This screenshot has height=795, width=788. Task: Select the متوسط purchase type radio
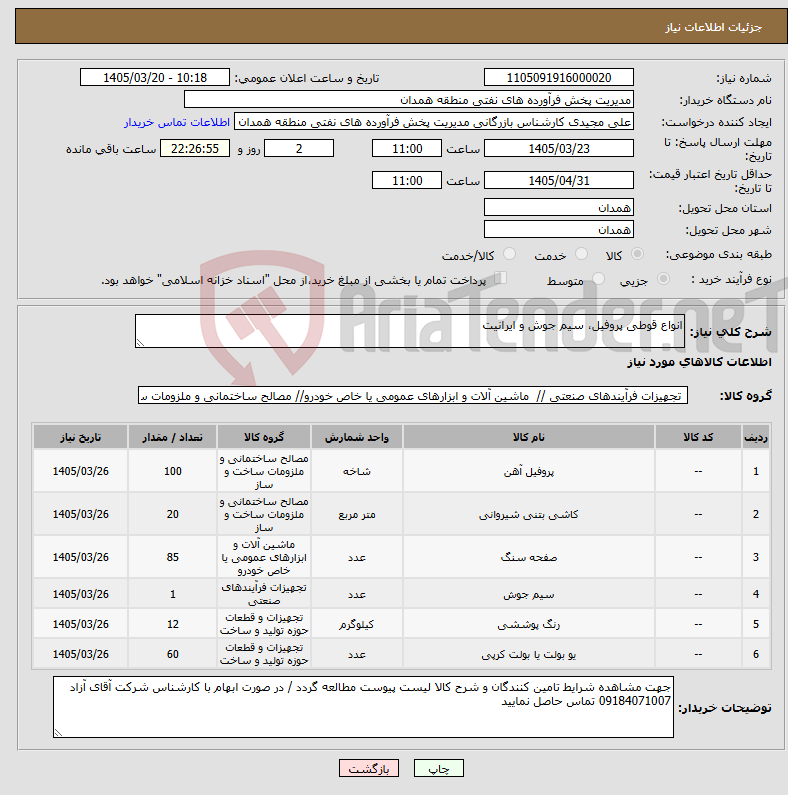pos(598,278)
